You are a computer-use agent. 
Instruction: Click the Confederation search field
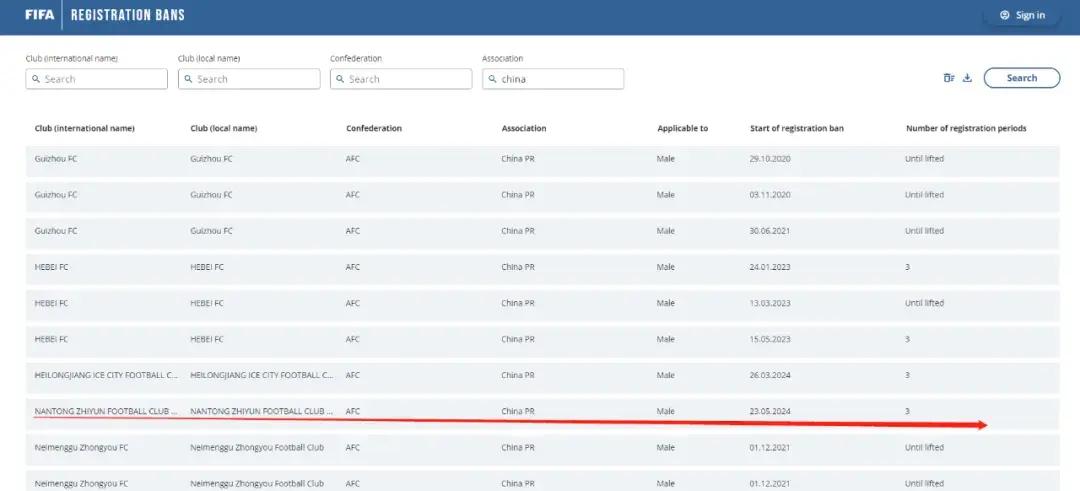[401, 79]
